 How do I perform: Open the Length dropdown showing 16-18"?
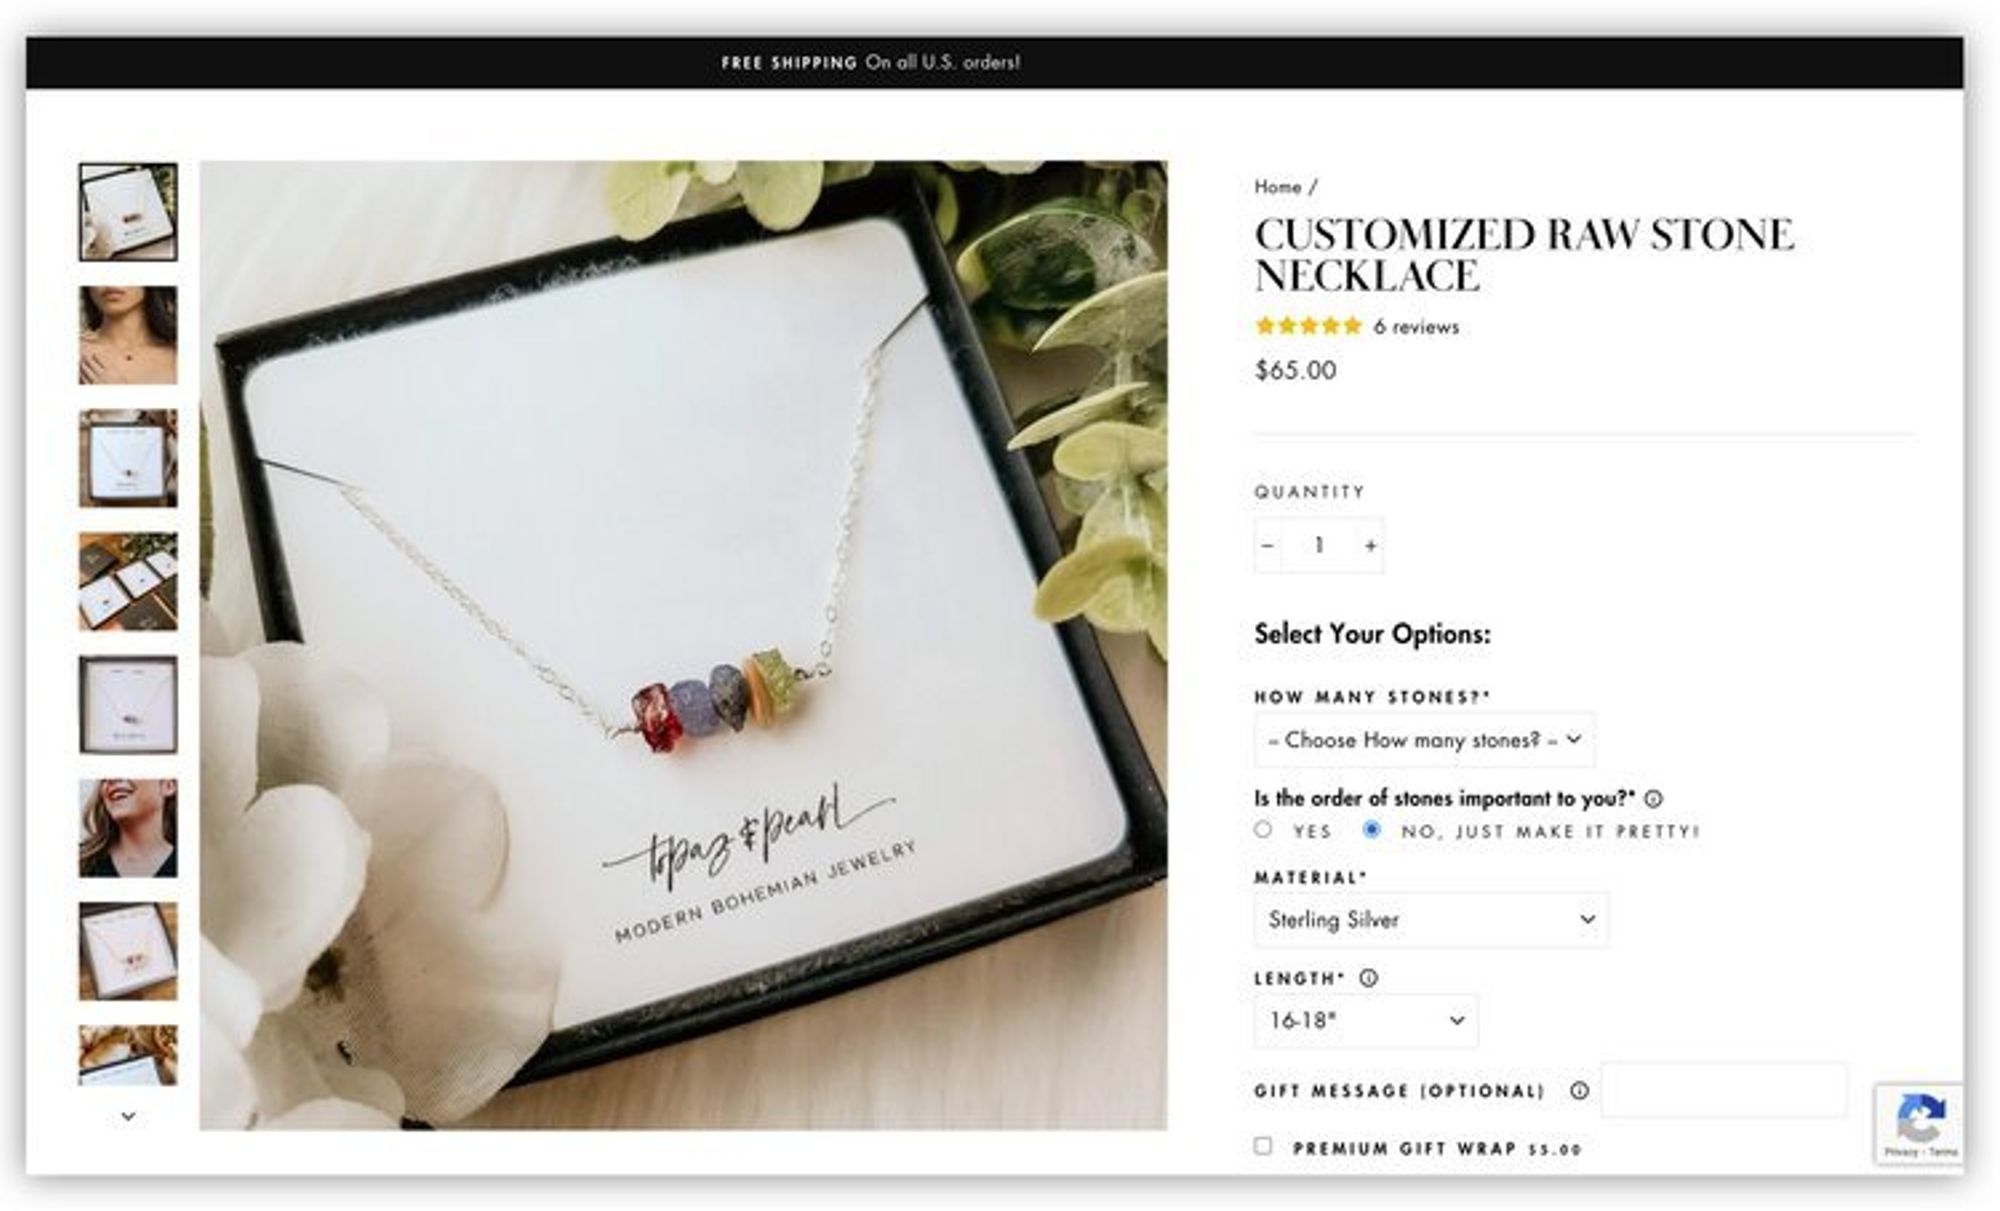[x=1366, y=1021]
